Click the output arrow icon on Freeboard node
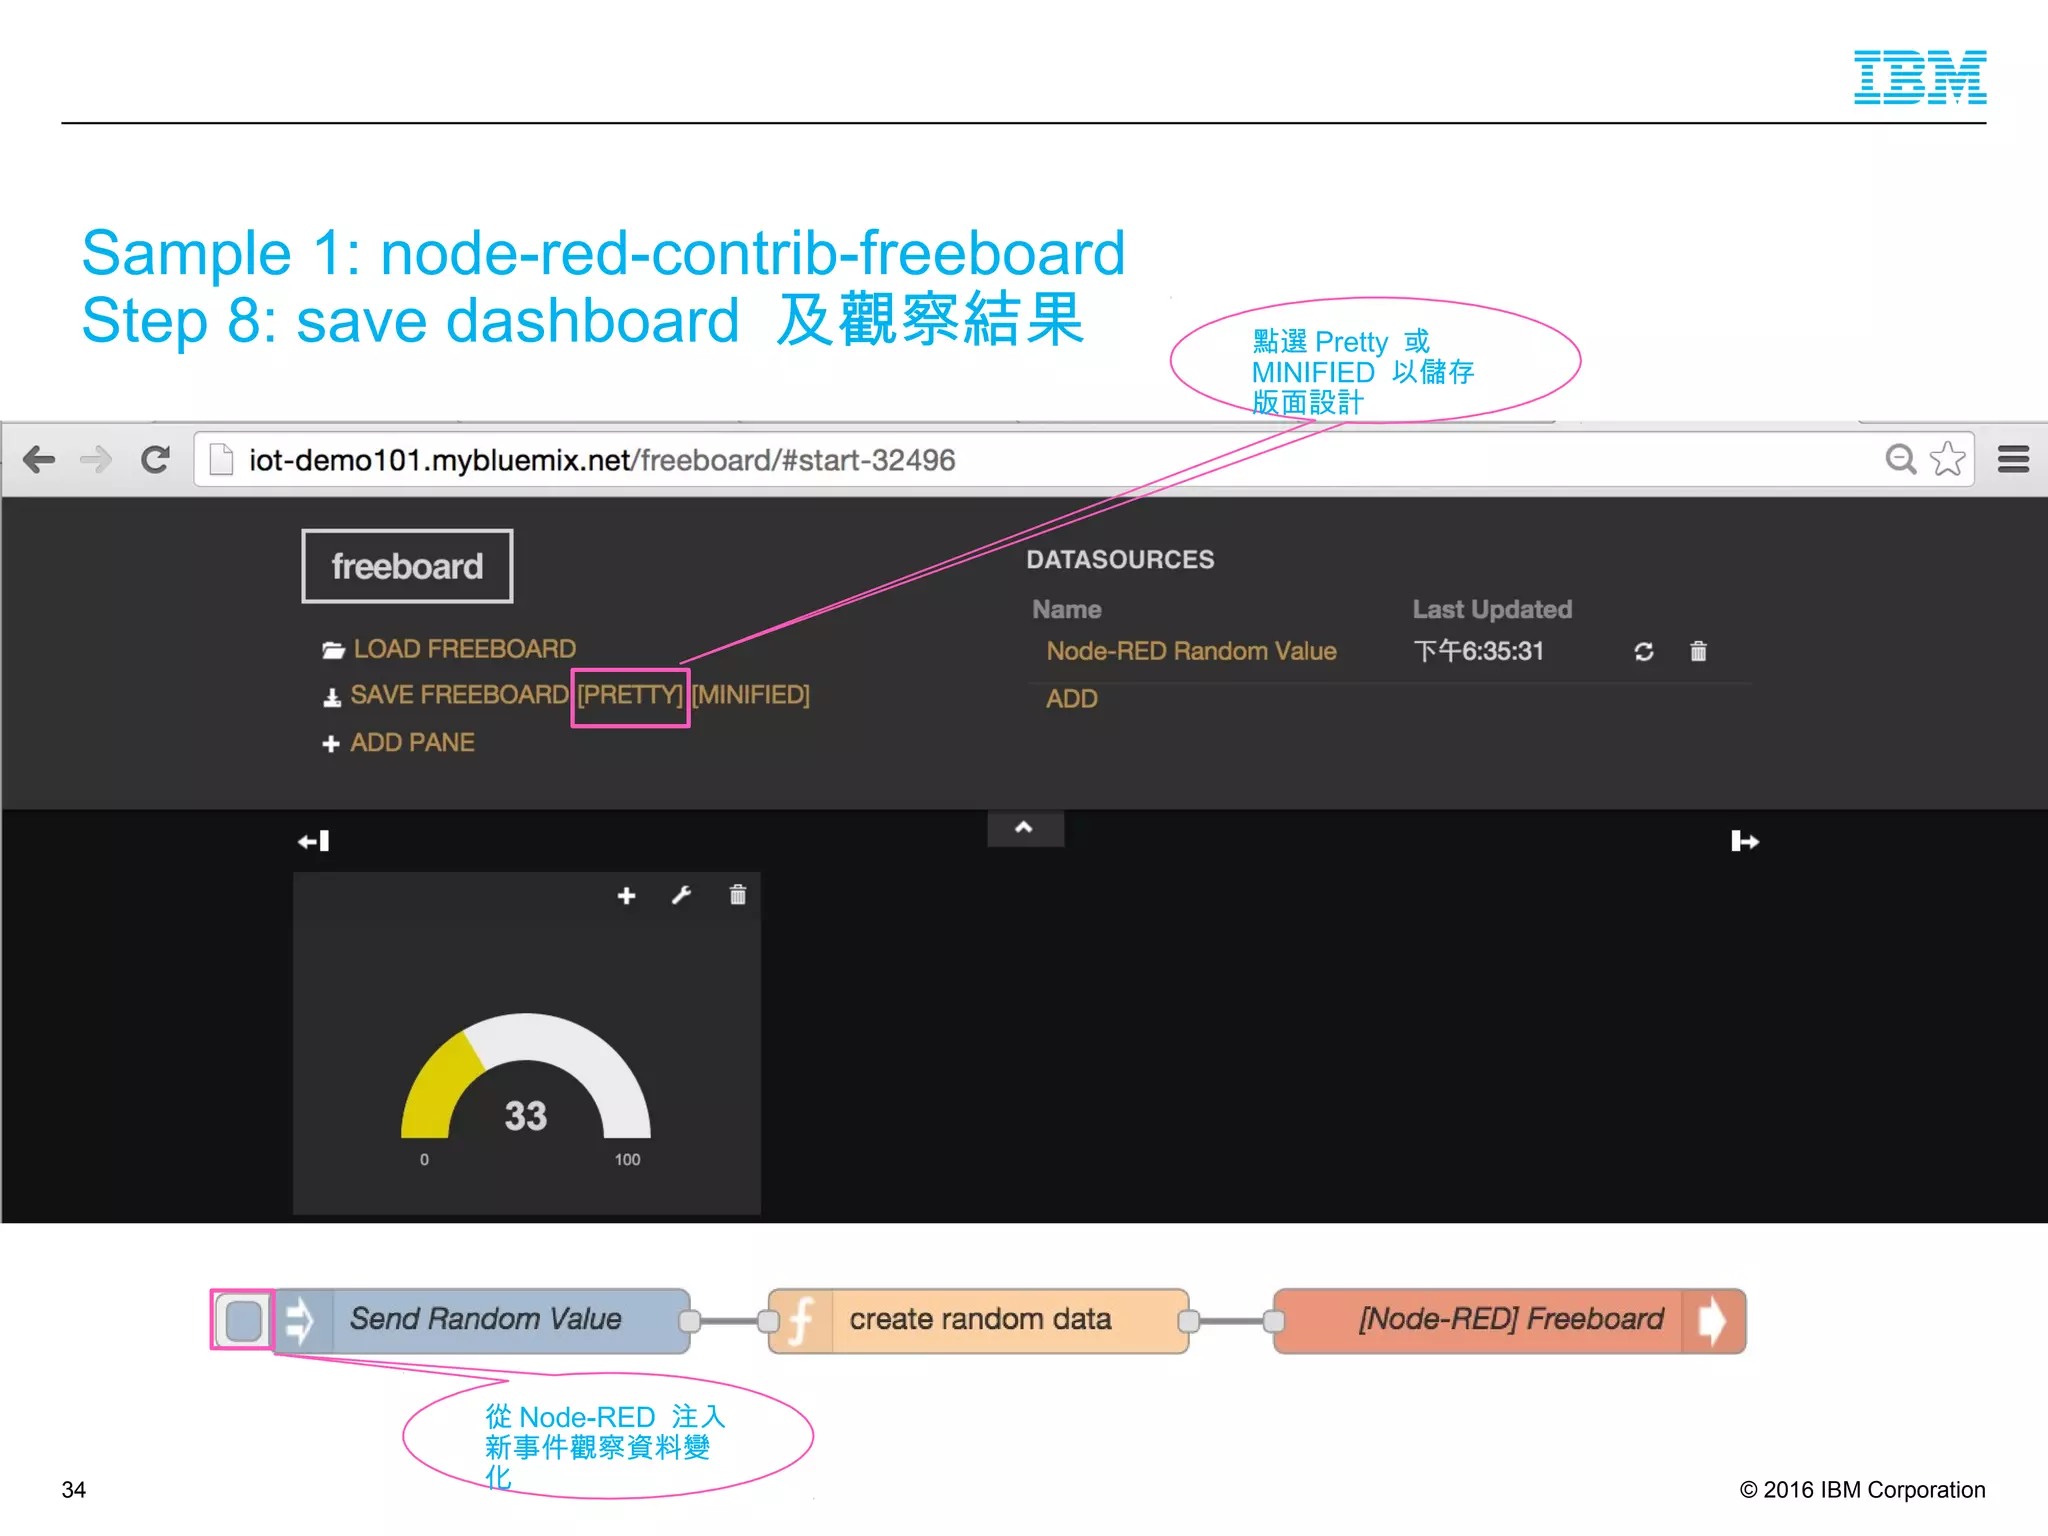 [1712, 1321]
